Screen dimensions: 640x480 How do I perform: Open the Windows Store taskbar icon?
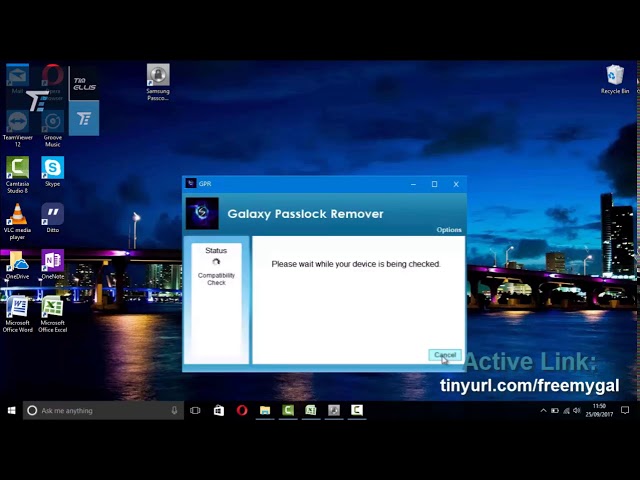219,410
